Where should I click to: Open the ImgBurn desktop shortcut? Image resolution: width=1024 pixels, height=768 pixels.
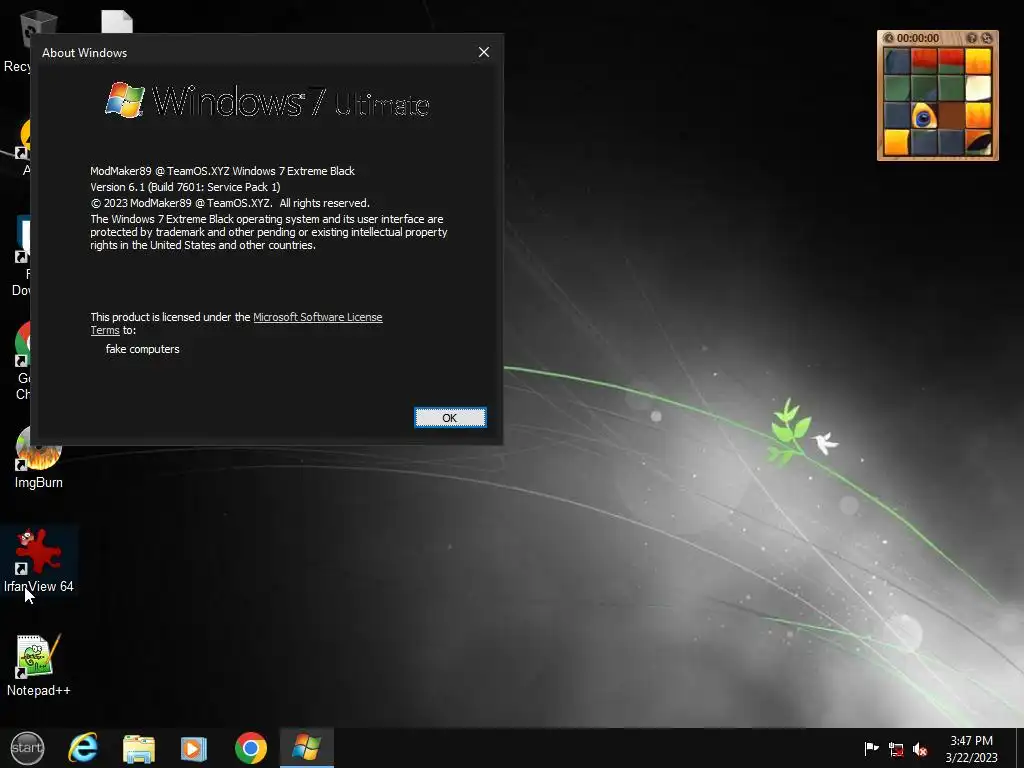pos(39,457)
